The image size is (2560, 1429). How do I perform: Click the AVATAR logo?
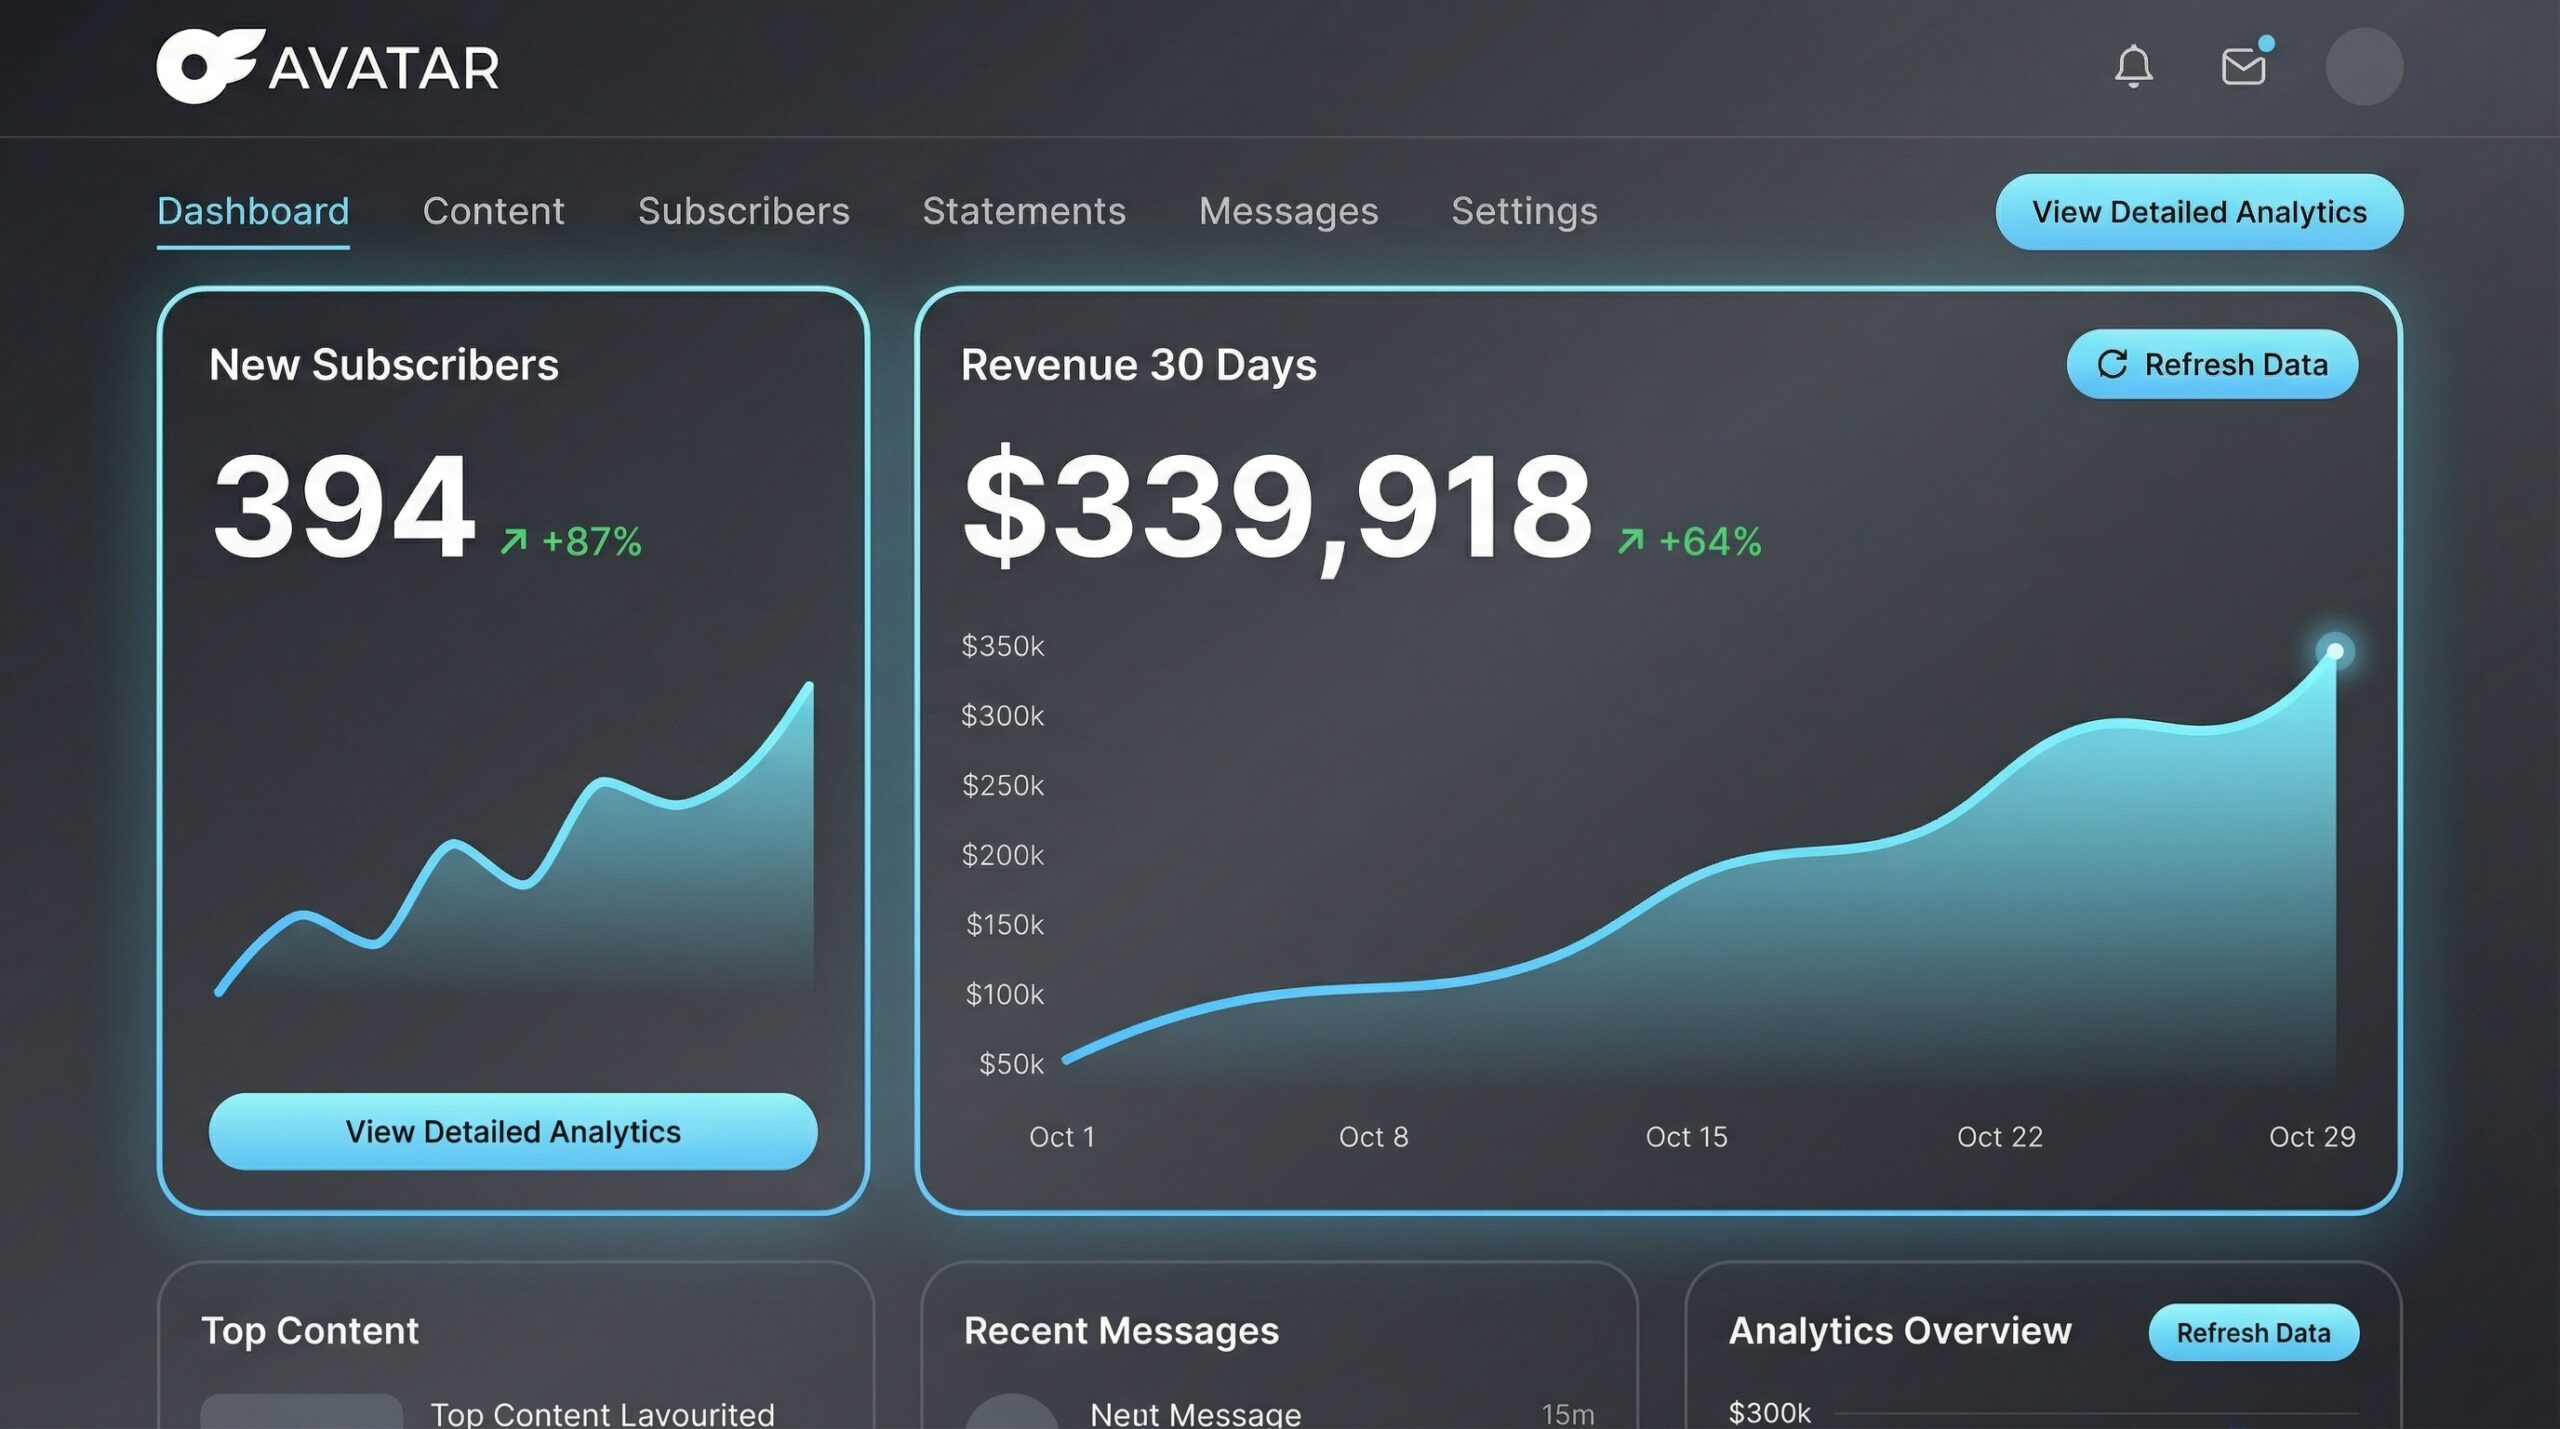click(328, 67)
